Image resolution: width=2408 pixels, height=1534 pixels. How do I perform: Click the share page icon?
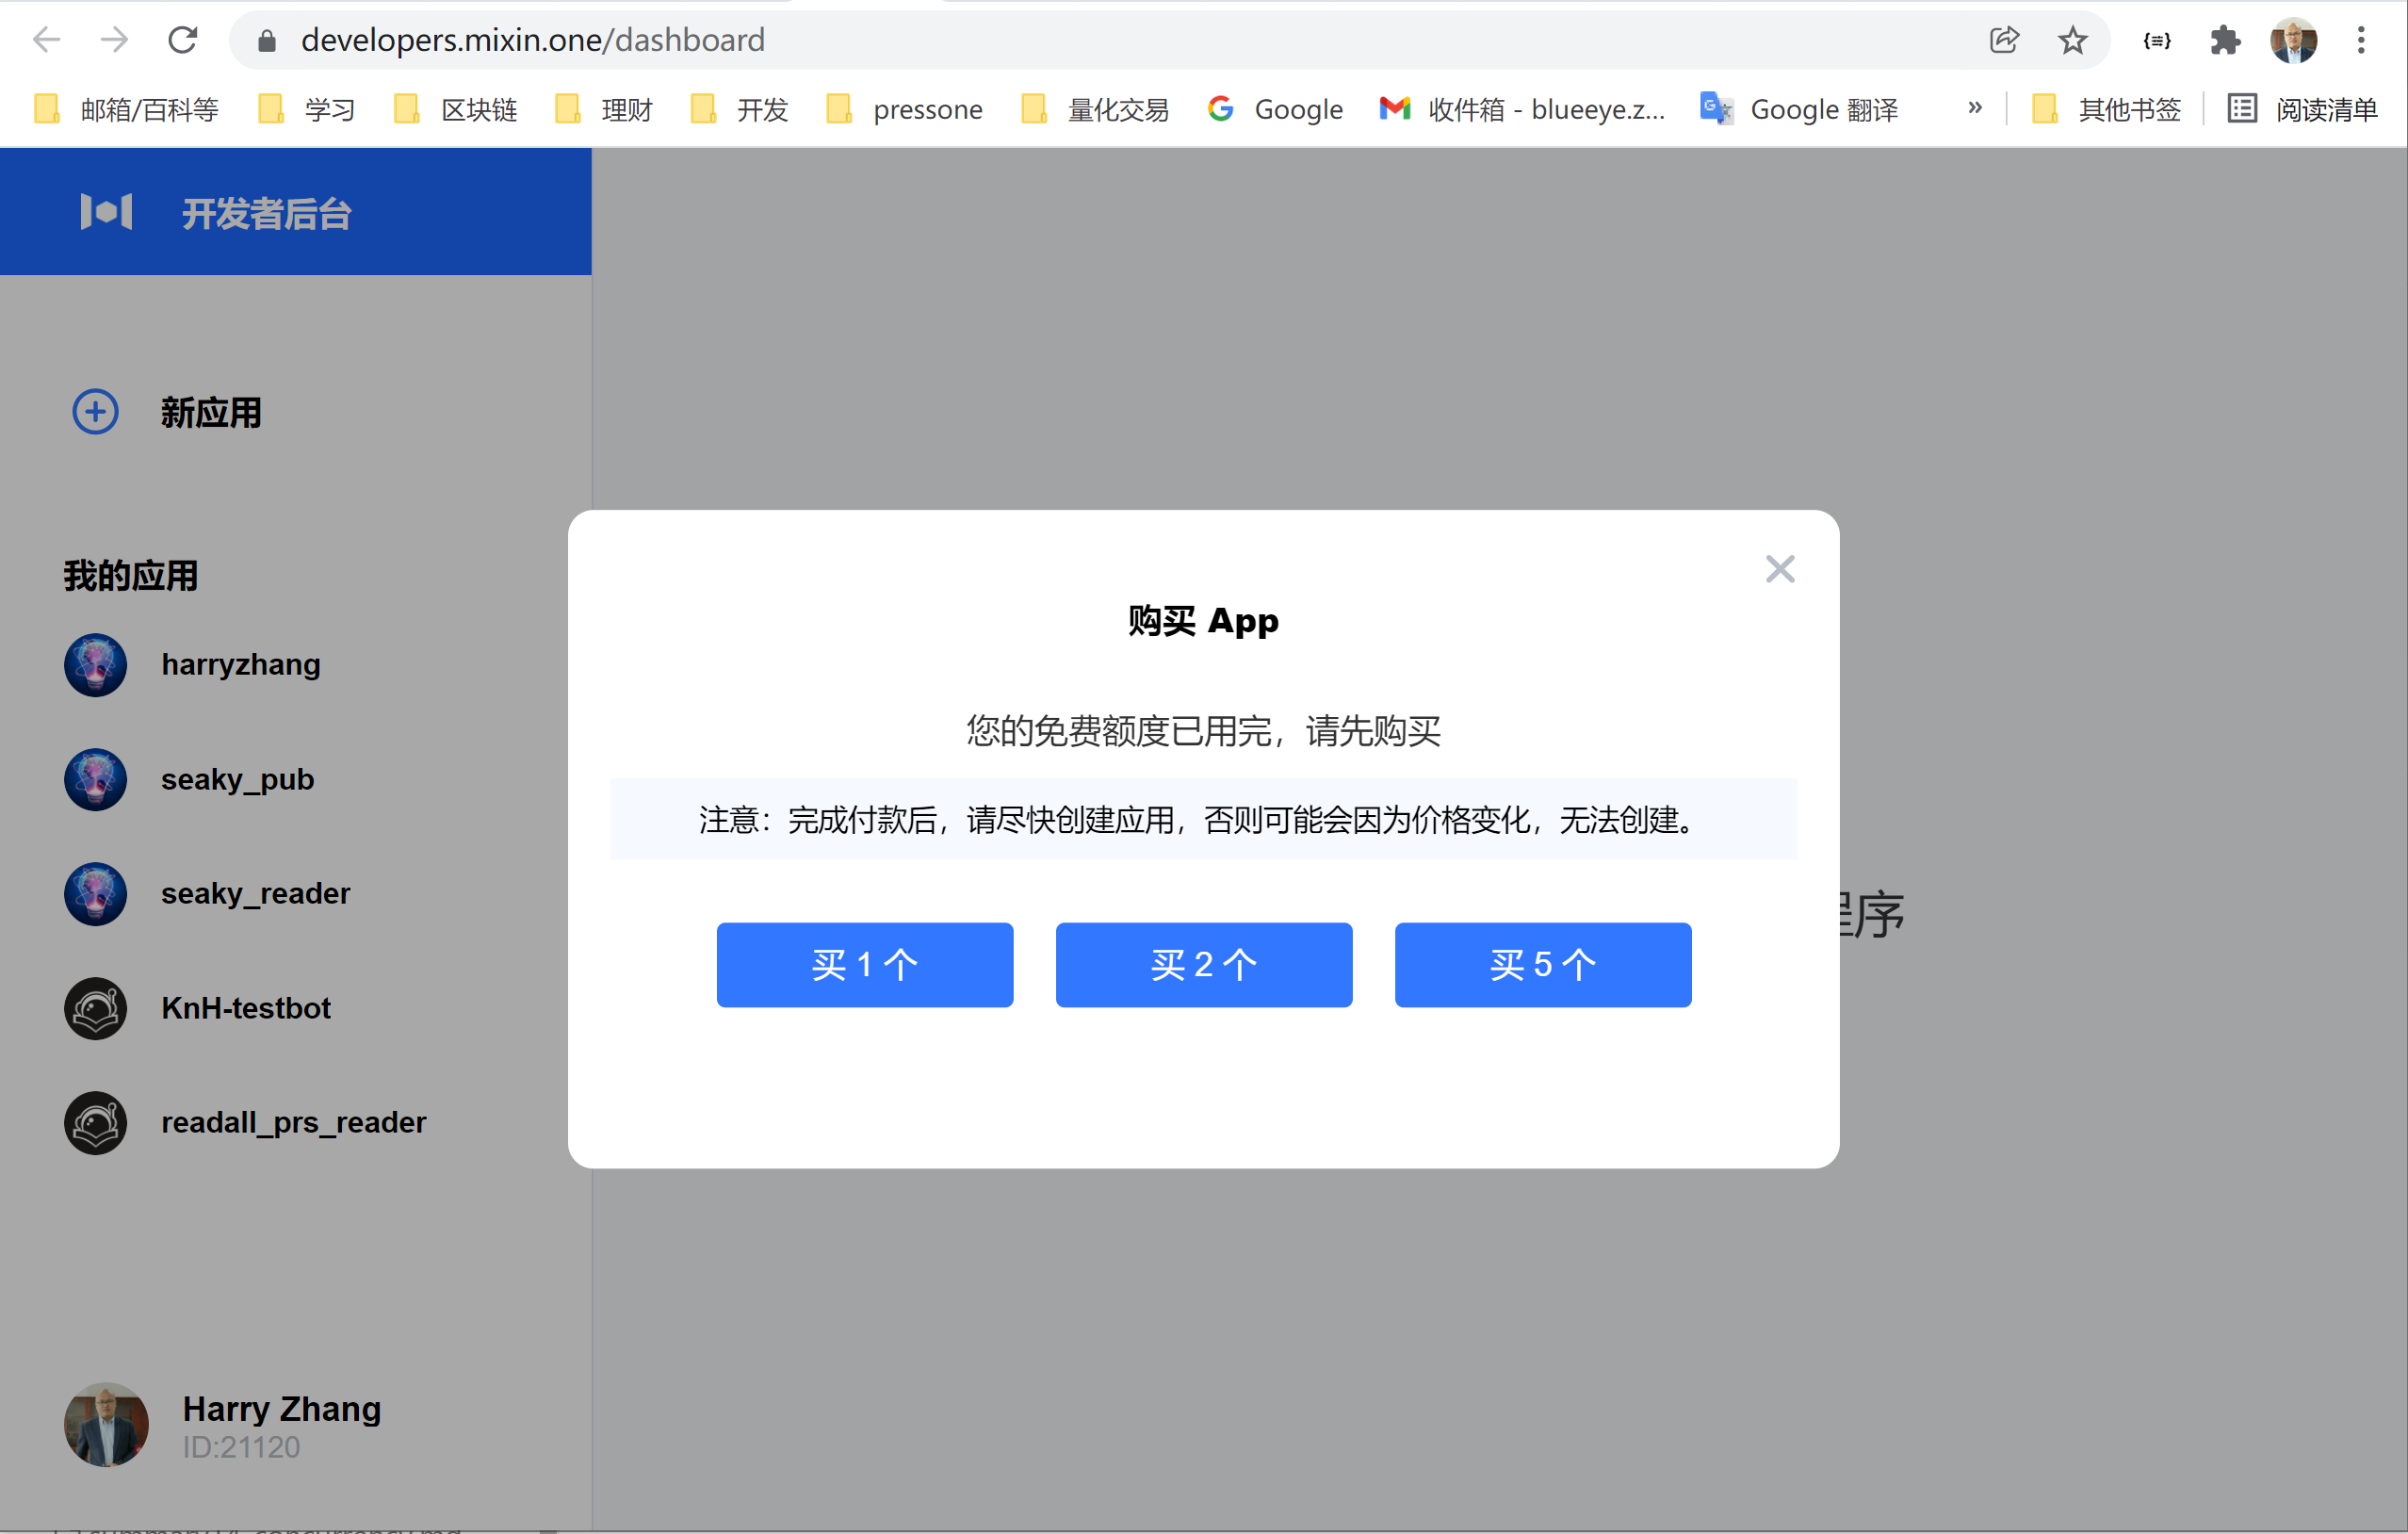pyautogui.click(x=2004, y=40)
